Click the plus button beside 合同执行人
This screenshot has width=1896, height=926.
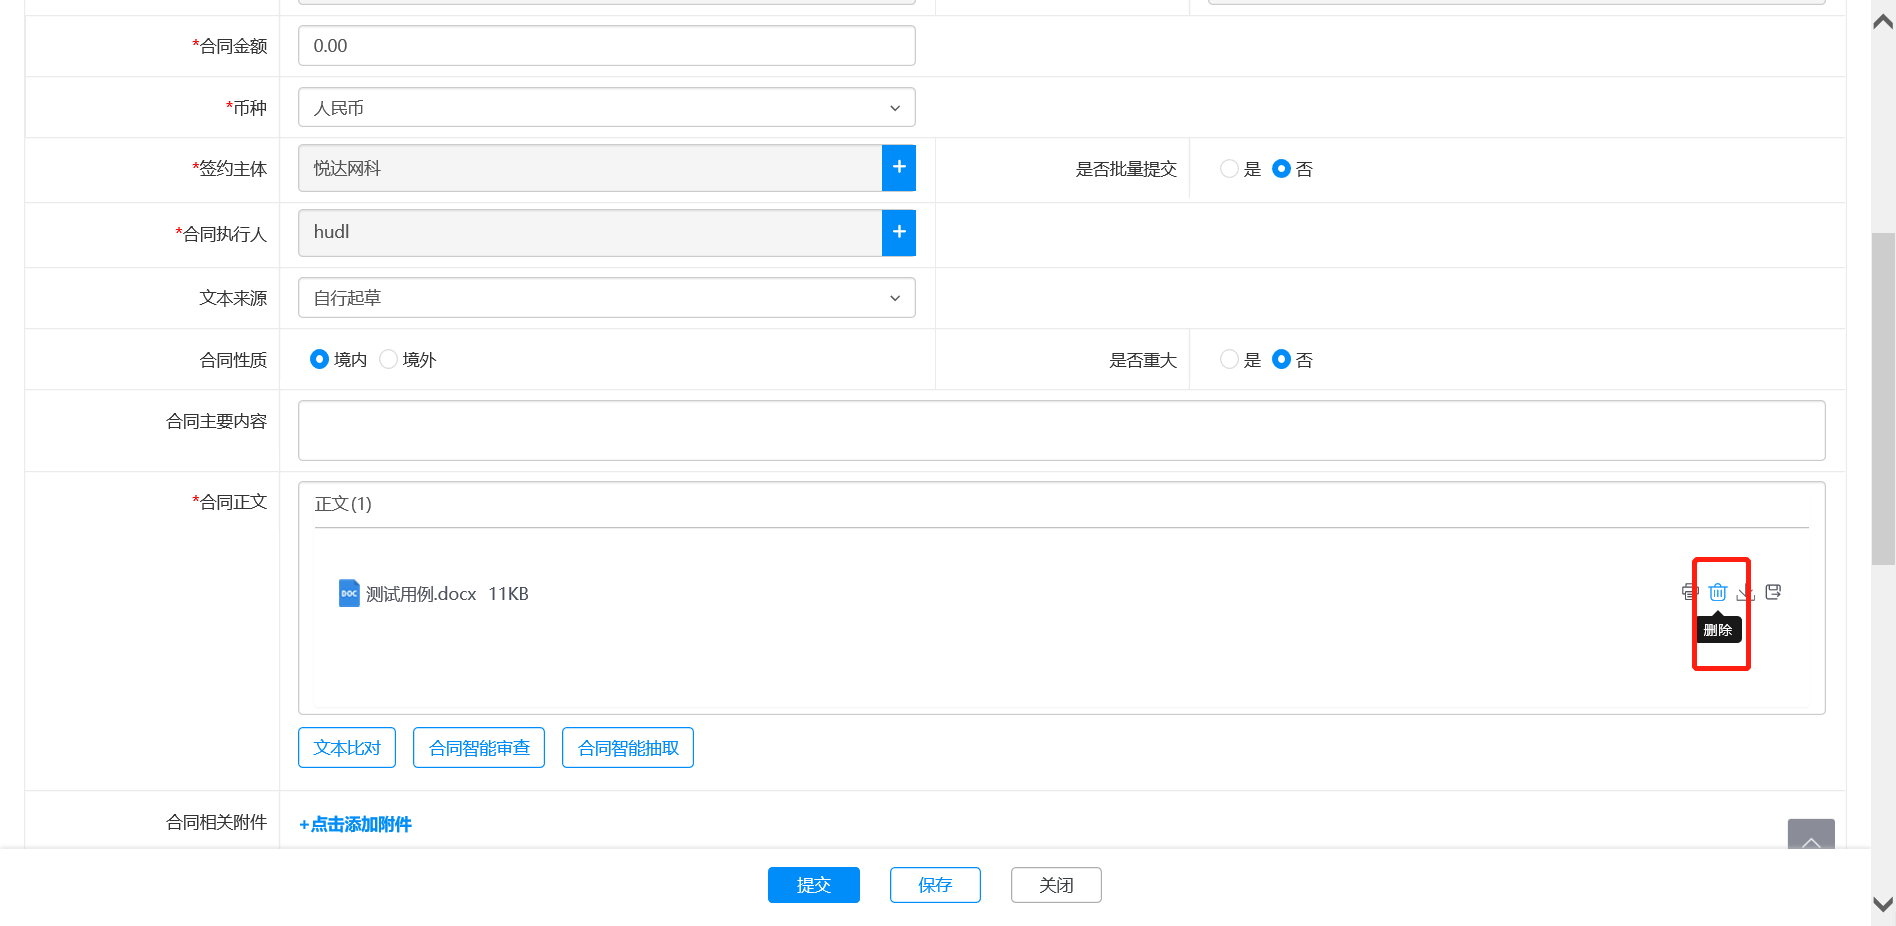coord(898,232)
